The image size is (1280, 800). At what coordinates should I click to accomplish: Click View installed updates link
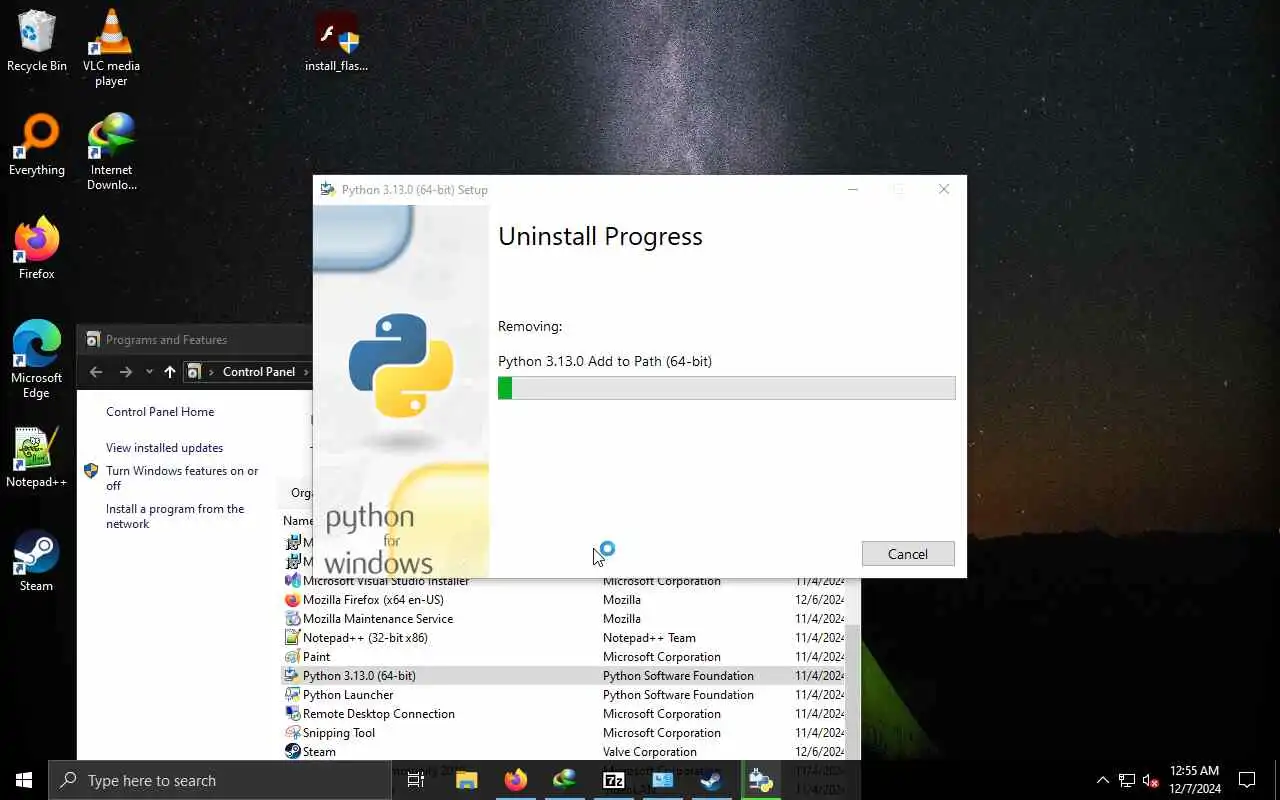[165, 448]
